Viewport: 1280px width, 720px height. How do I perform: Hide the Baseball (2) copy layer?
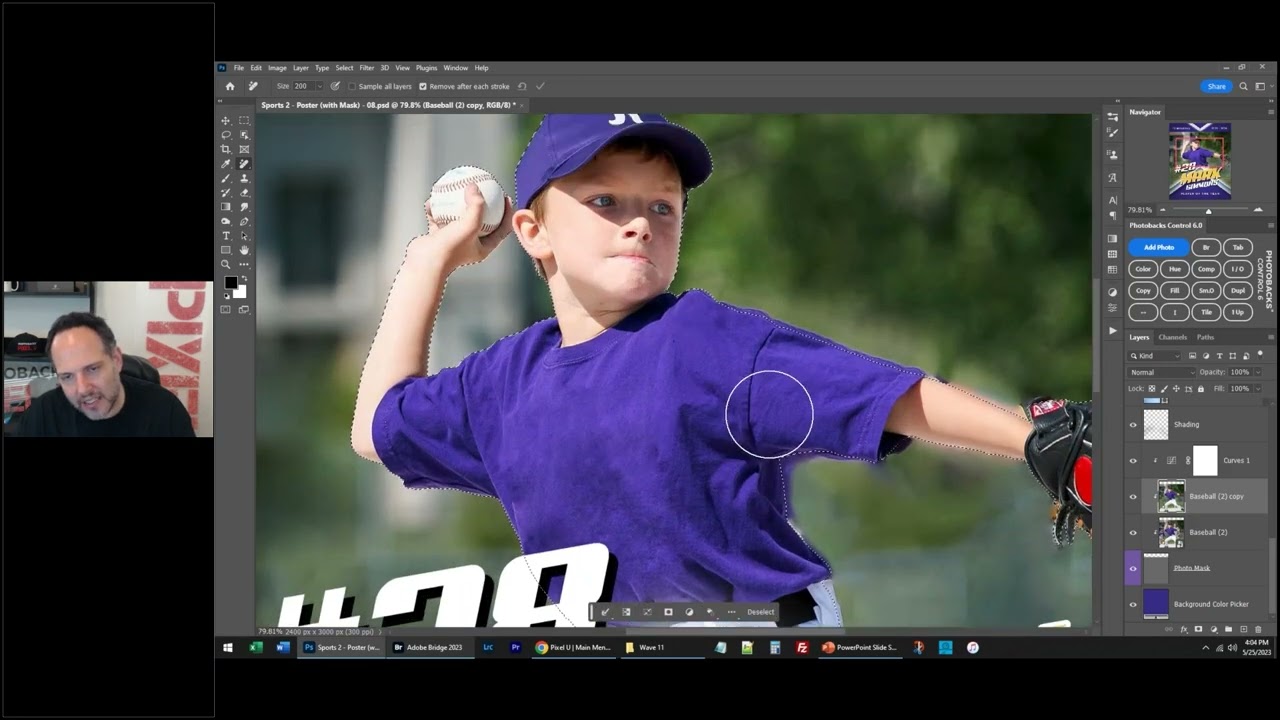pos(1133,496)
